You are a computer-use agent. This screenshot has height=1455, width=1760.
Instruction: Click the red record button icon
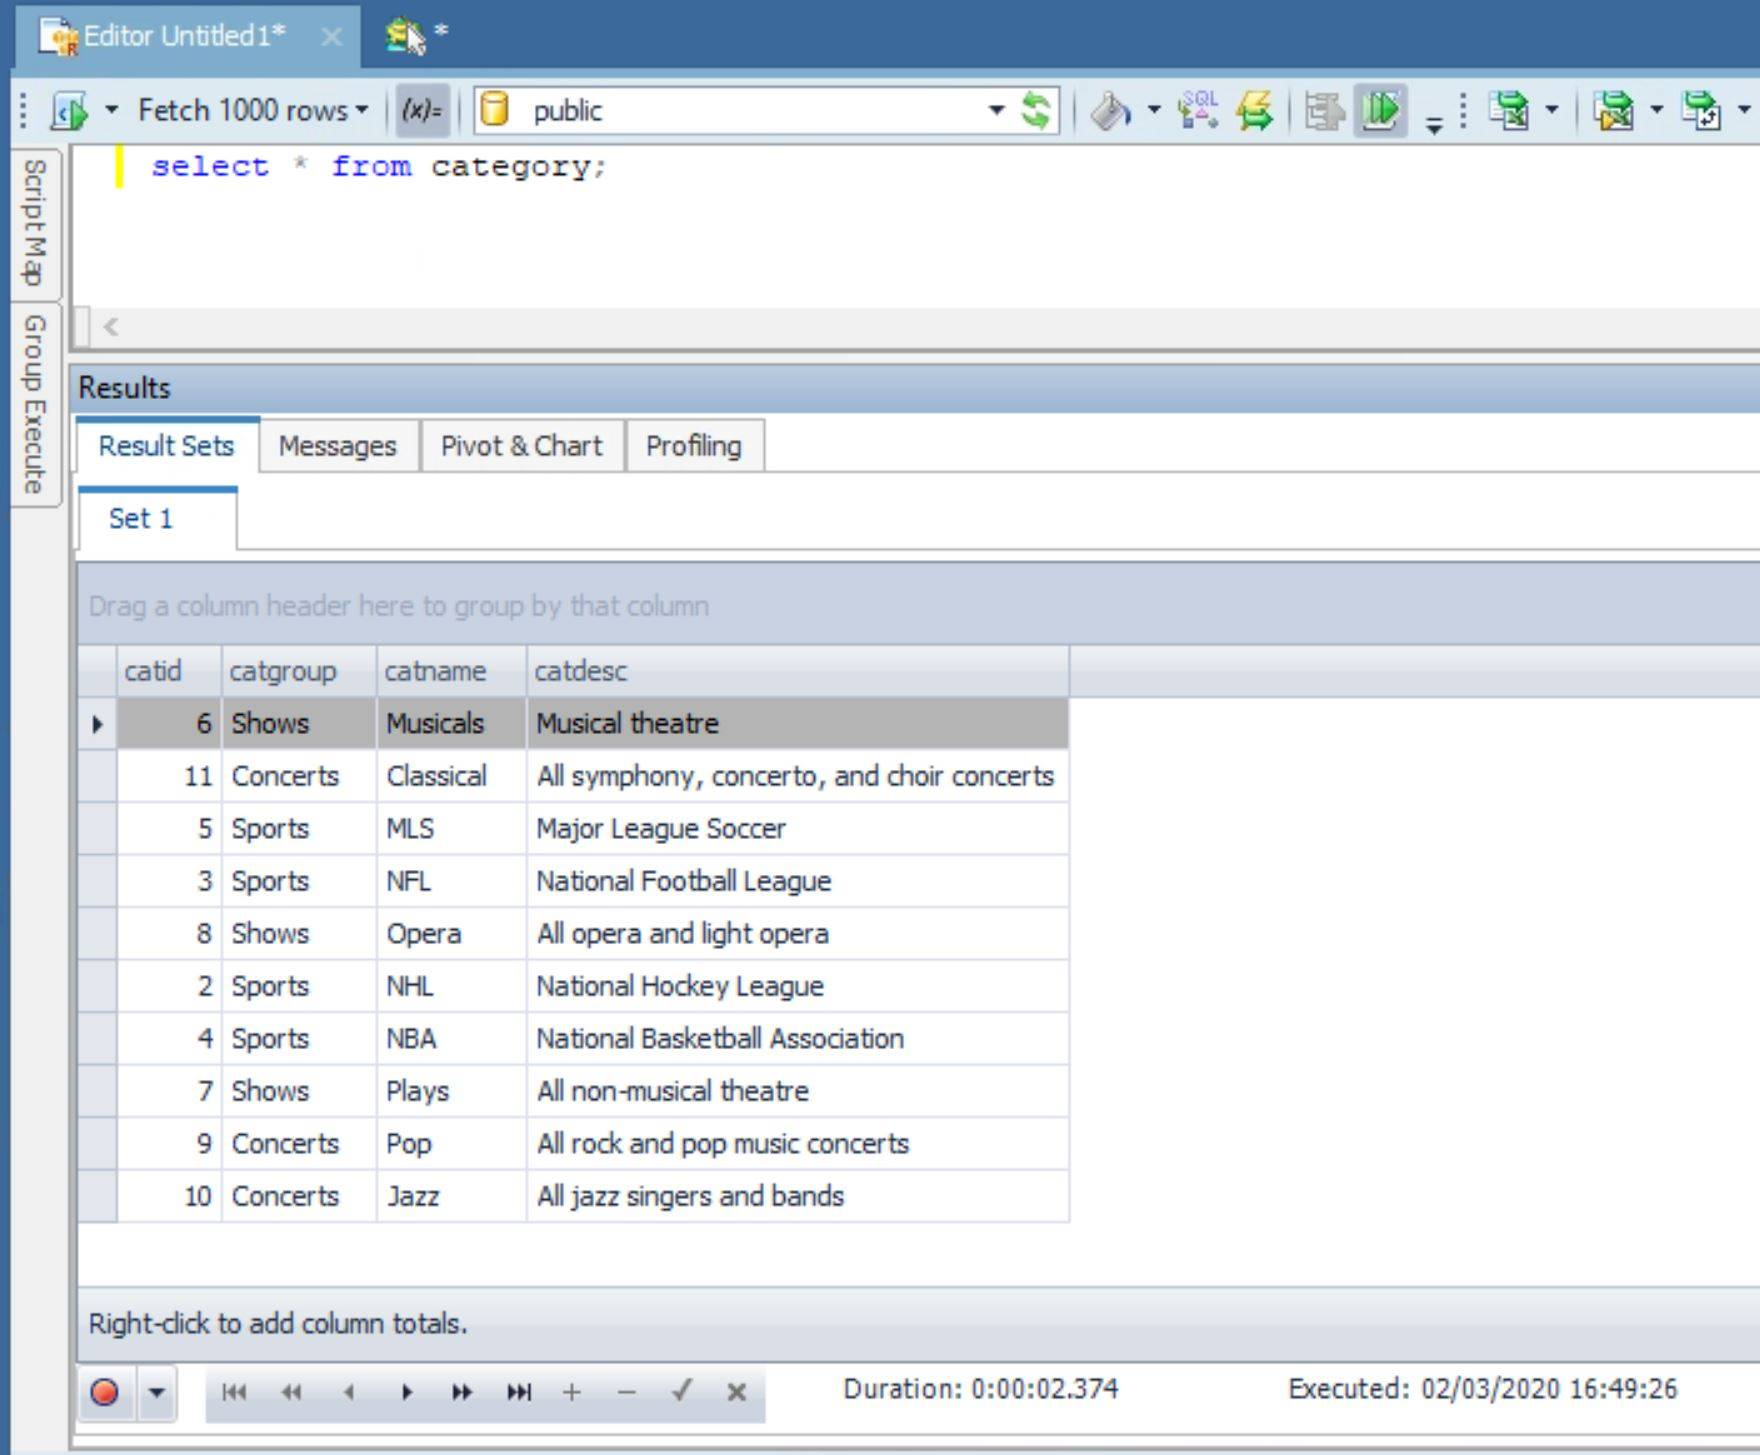[105, 1392]
